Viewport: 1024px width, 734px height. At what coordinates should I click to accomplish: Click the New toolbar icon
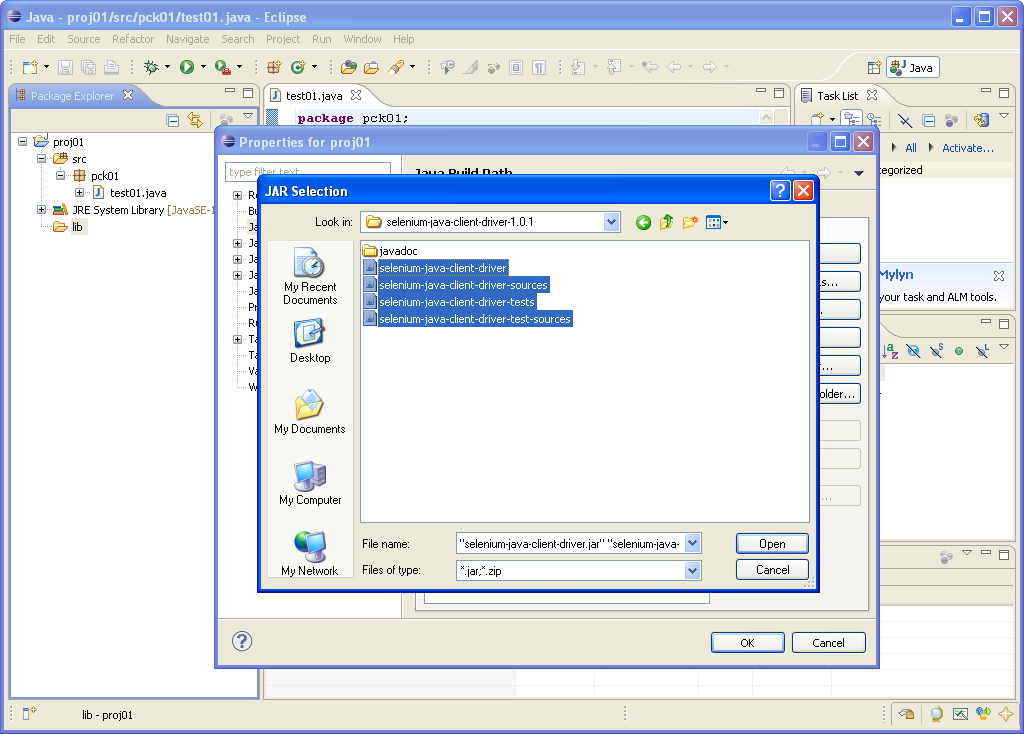pos(30,67)
